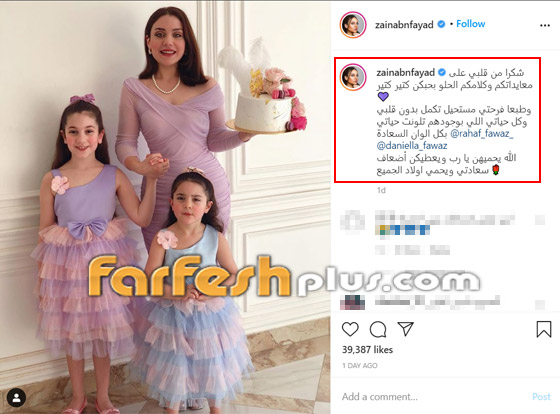The image size is (560, 414).
Task: Follow zainabnfayad
Action: click(x=470, y=24)
